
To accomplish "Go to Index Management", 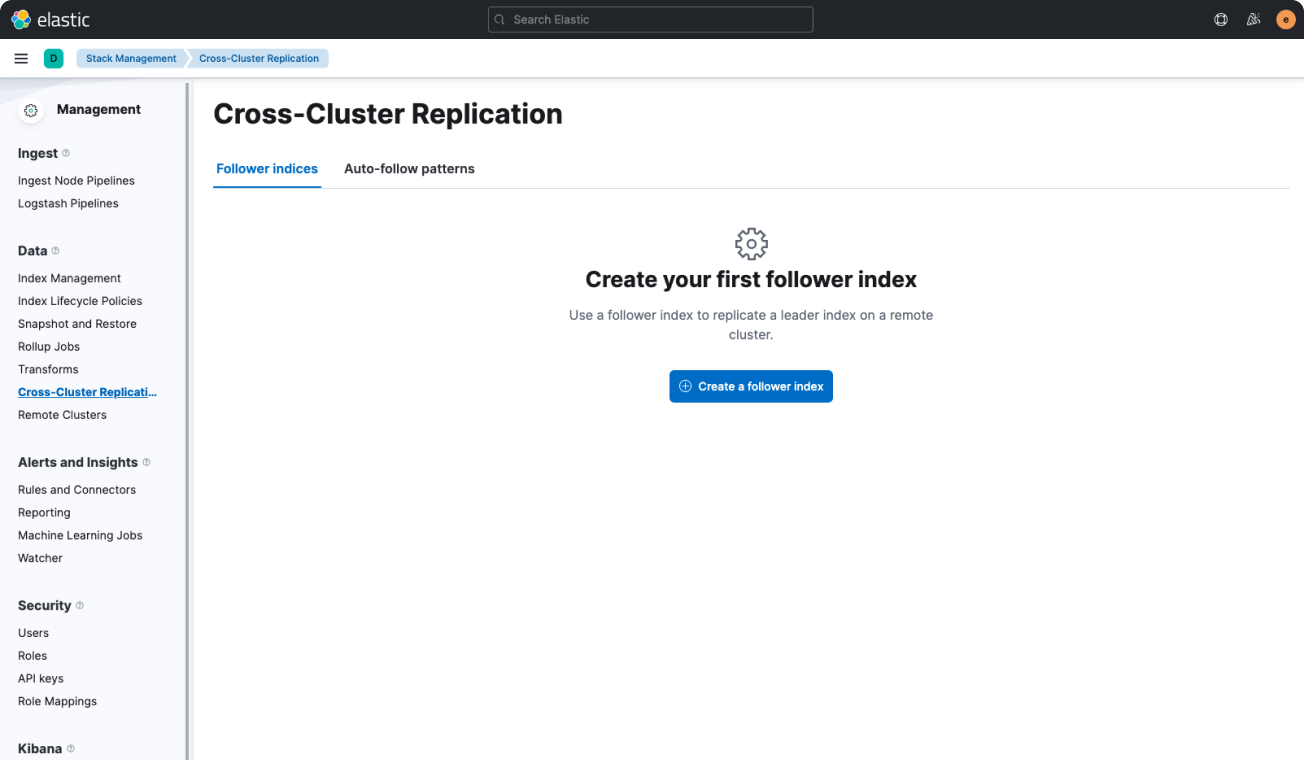I will [69, 277].
